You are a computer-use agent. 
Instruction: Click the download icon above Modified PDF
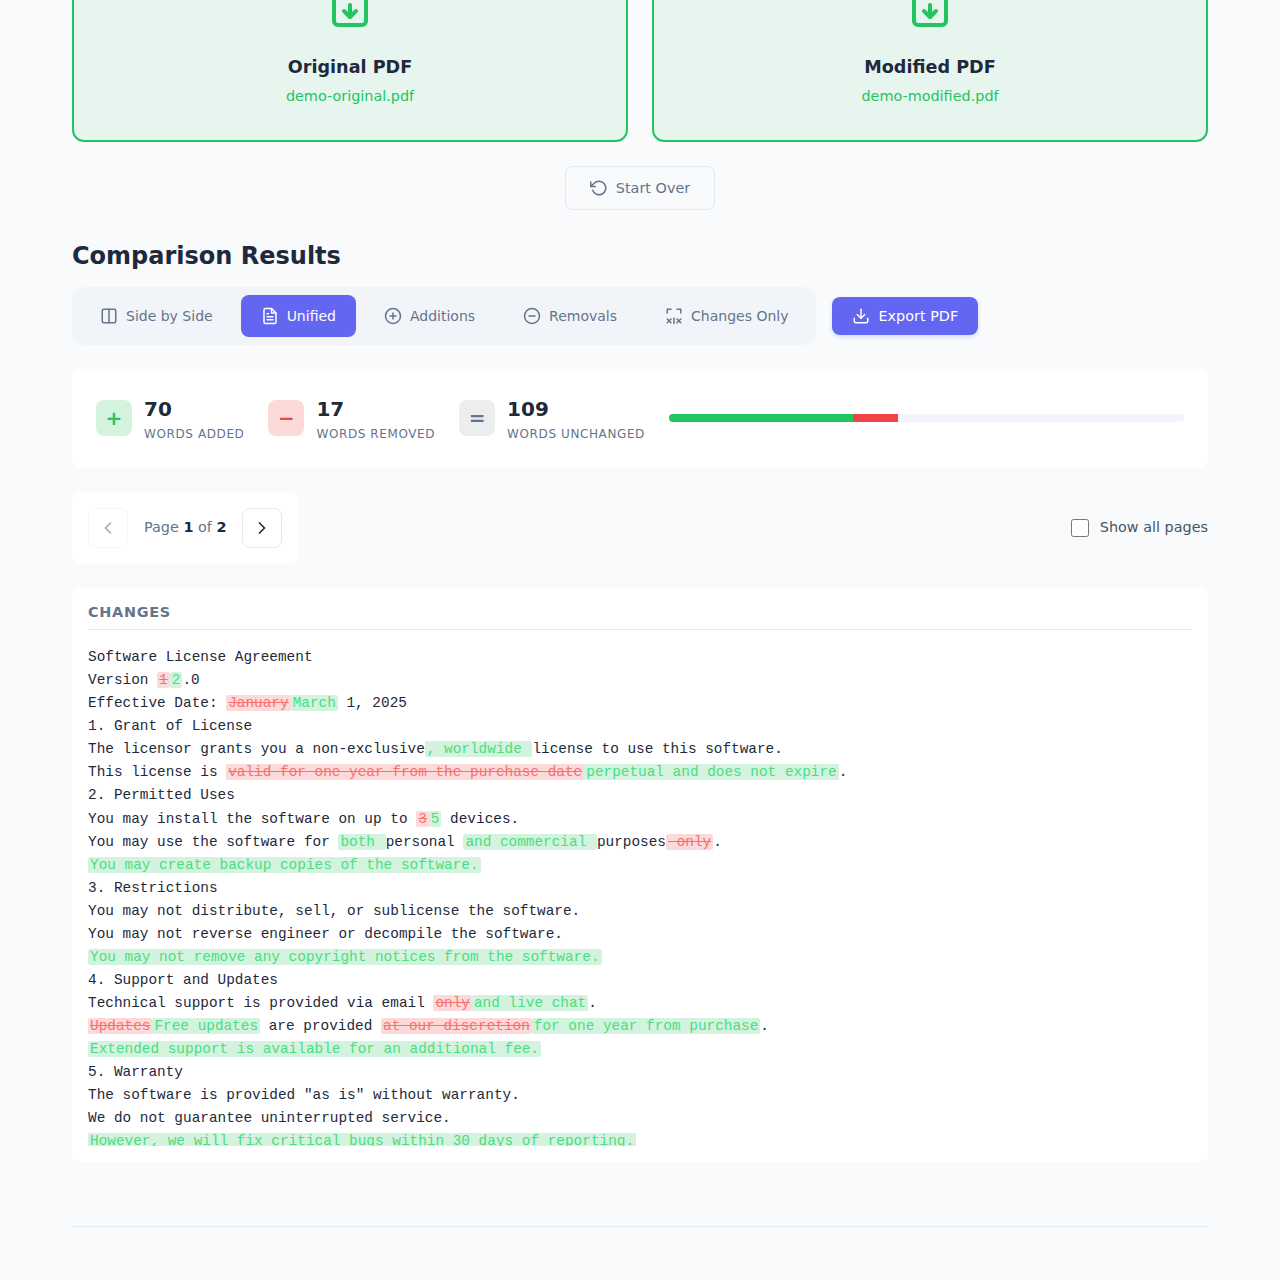930,12
